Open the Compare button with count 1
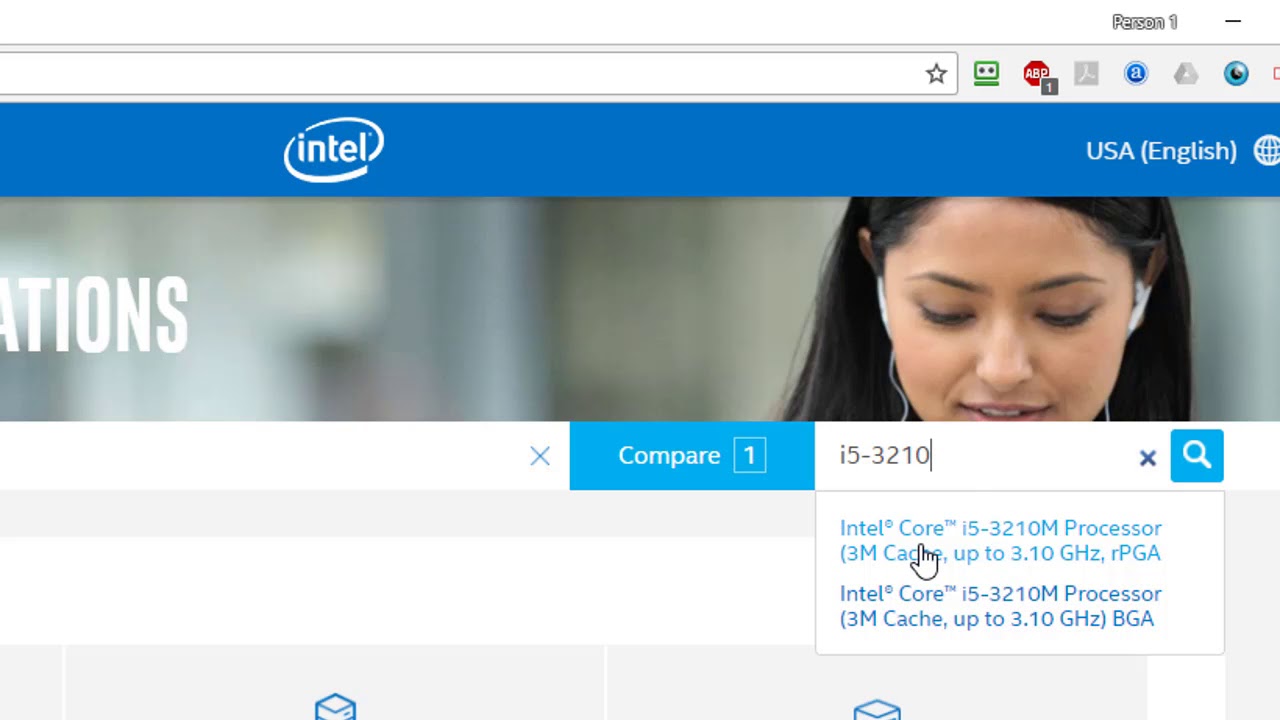The height and width of the screenshot is (720, 1280). [x=692, y=456]
